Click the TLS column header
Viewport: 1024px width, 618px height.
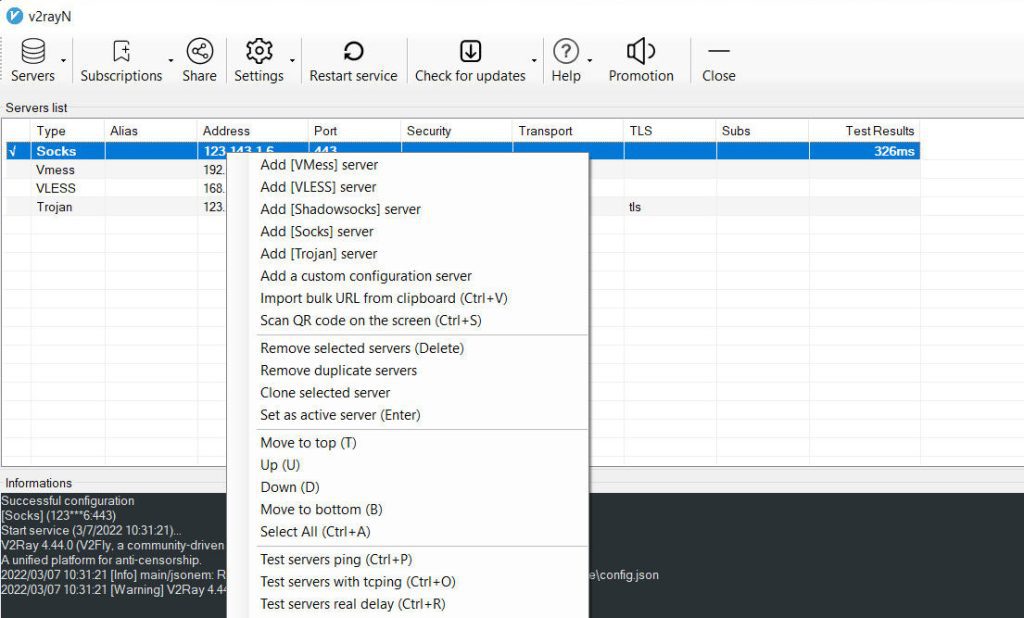click(x=640, y=131)
